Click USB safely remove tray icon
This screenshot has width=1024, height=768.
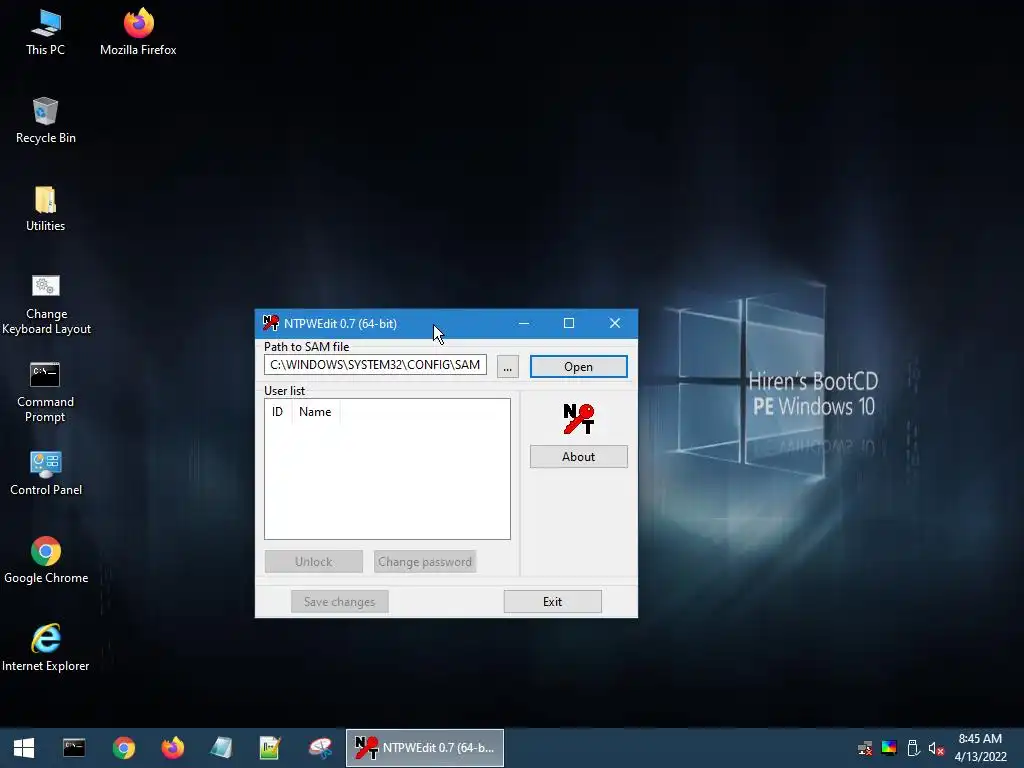[913, 748]
